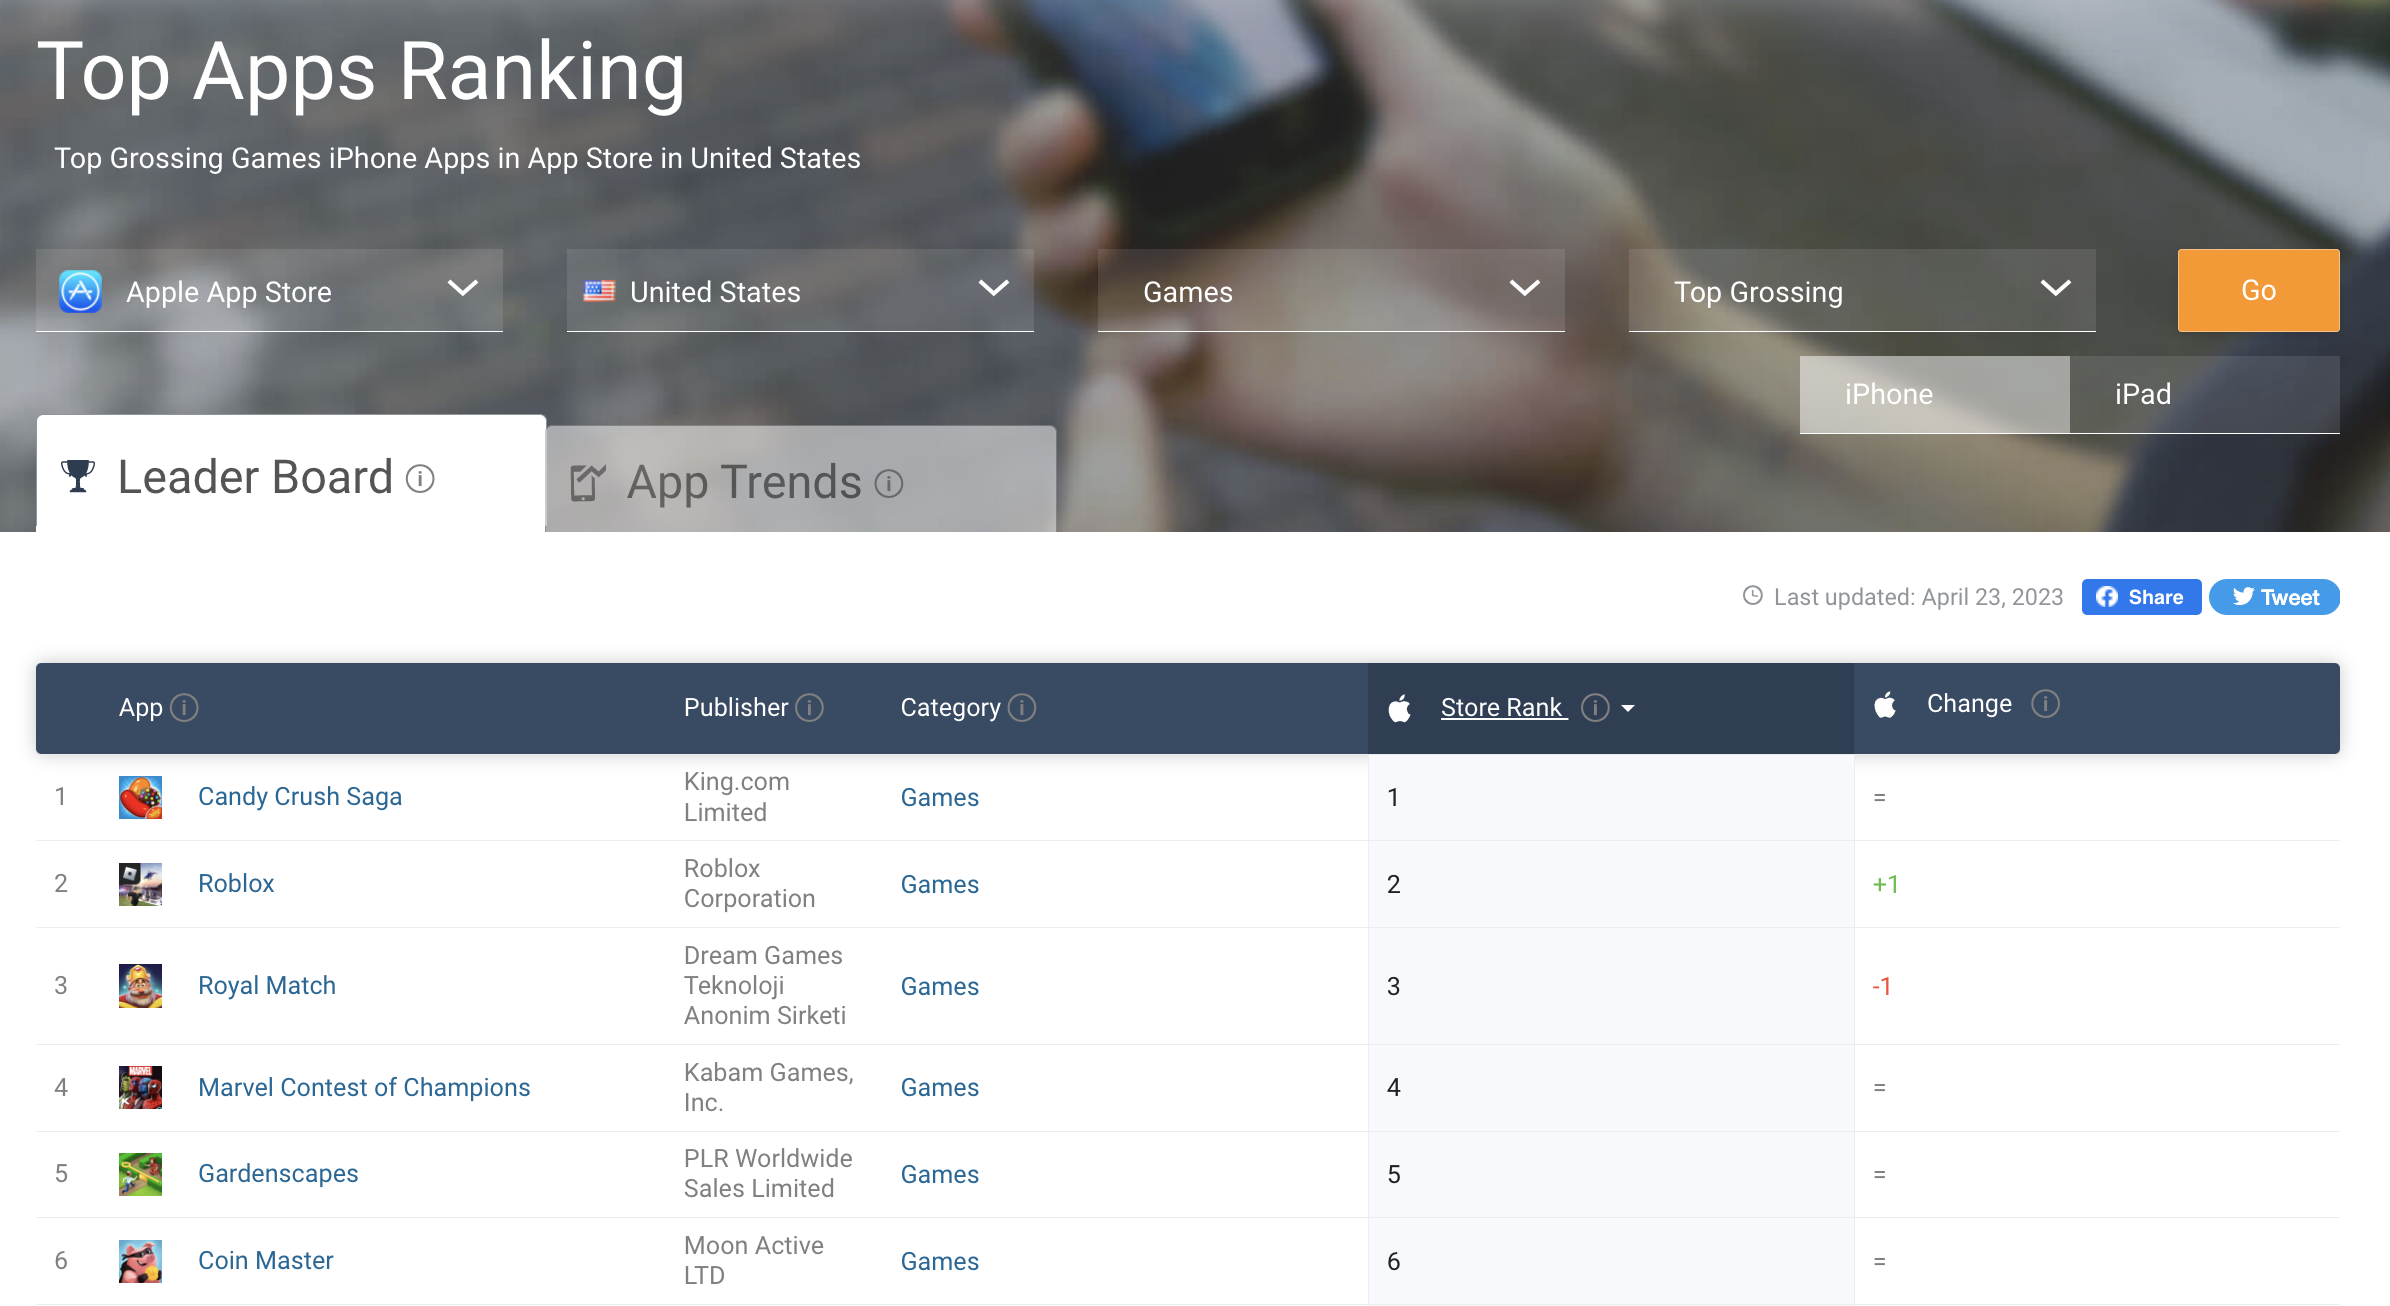Image resolution: width=2390 pixels, height=1306 pixels.
Task: Click the Leader Board trophy icon
Action: [x=78, y=477]
